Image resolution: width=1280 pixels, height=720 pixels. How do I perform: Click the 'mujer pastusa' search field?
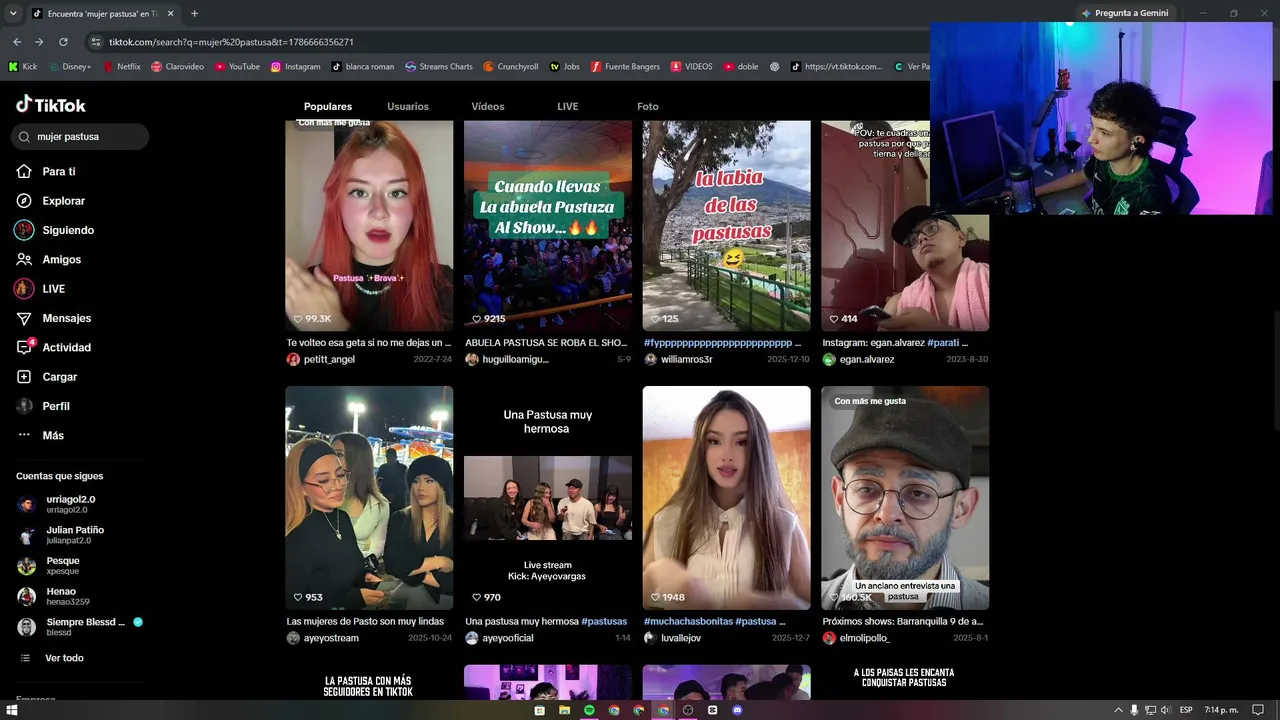coord(81,136)
